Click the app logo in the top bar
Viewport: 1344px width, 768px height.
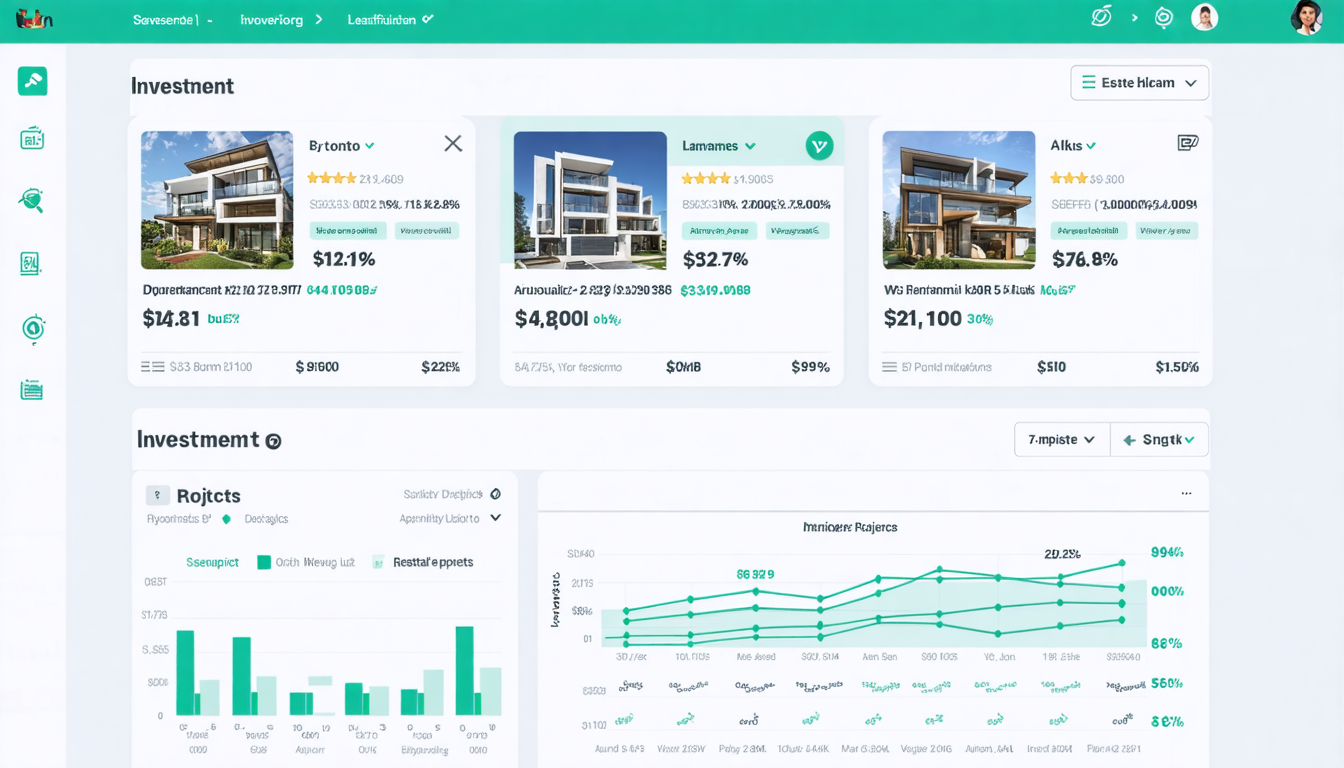[x=34, y=19]
